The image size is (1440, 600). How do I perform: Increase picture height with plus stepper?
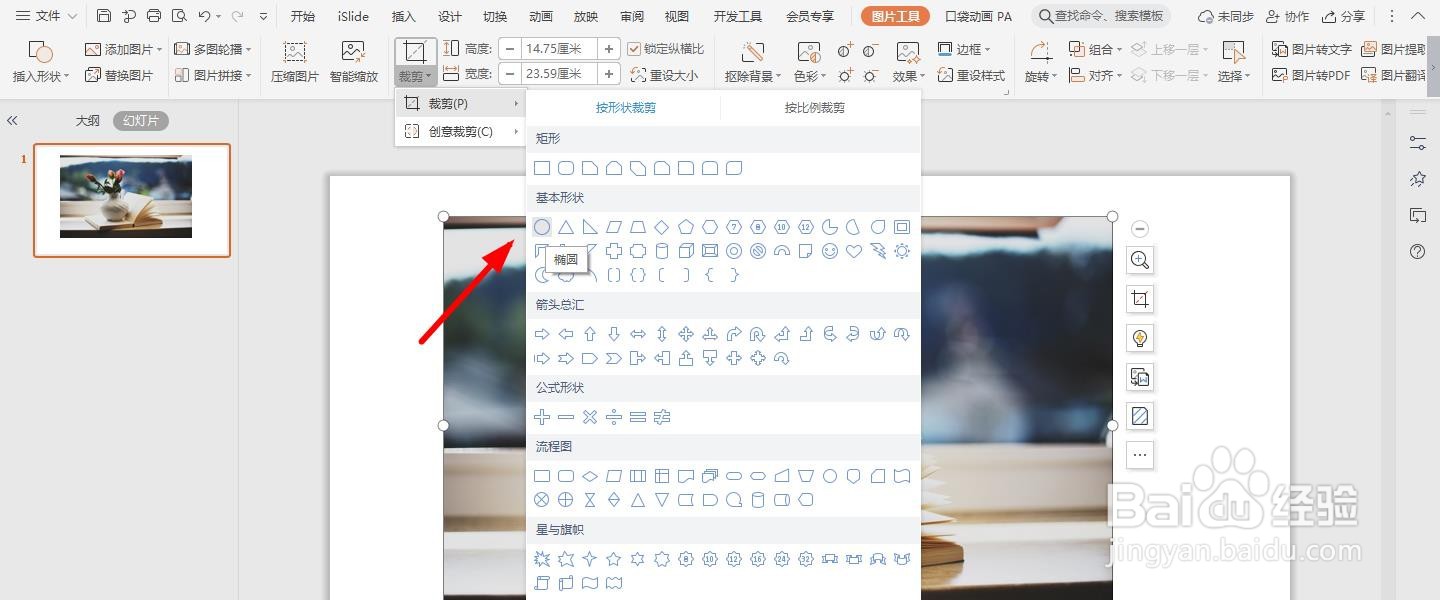pyautogui.click(x=608, y=49)
